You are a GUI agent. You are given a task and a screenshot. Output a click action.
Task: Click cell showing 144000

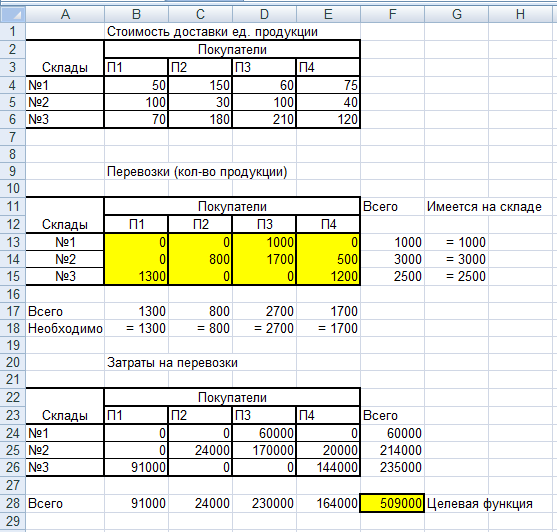(328, 467)
